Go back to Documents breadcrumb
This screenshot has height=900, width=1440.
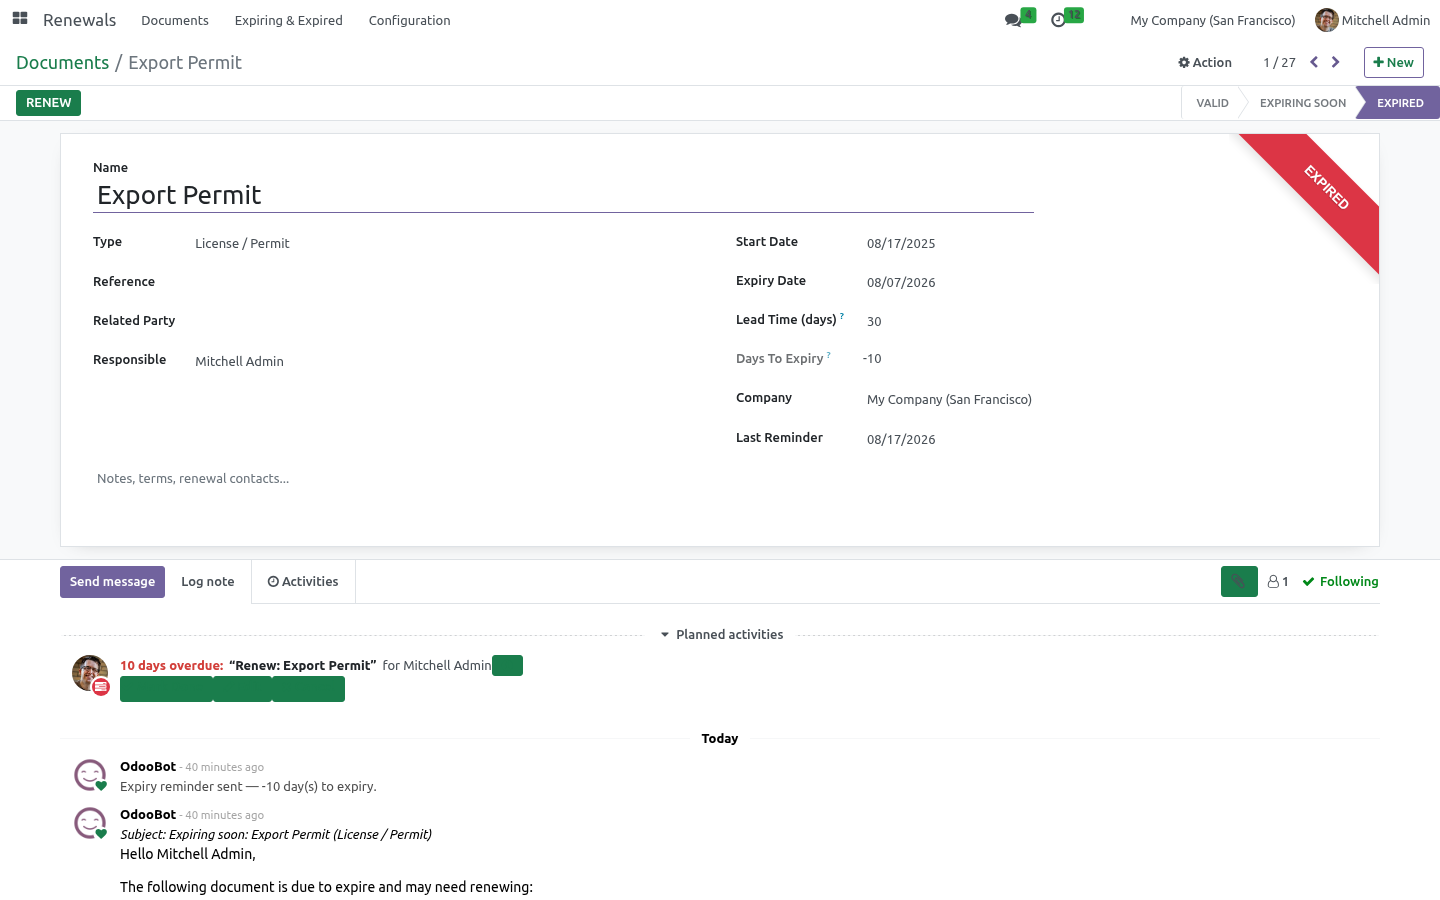point(62,62)
